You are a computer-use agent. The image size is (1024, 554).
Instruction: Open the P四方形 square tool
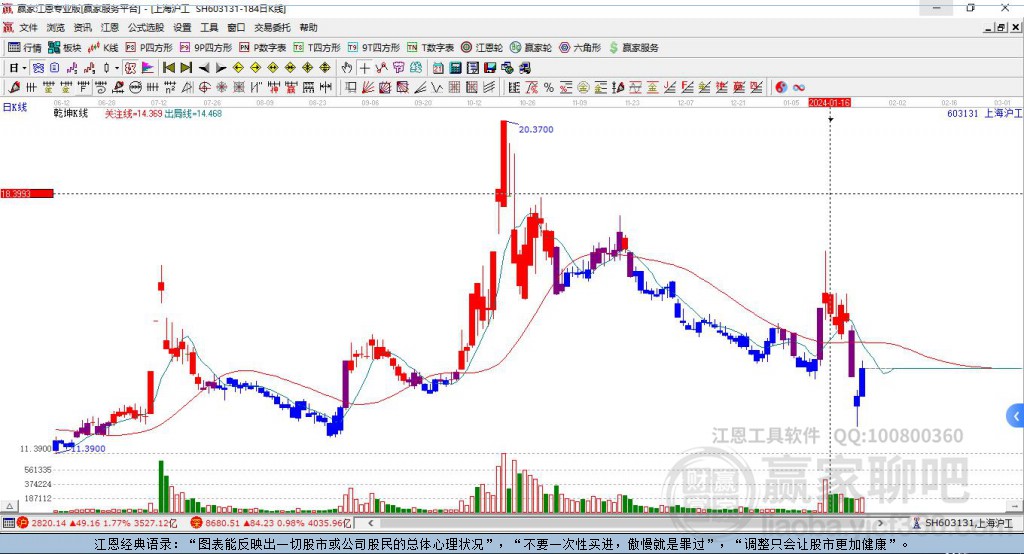[149, 48]
